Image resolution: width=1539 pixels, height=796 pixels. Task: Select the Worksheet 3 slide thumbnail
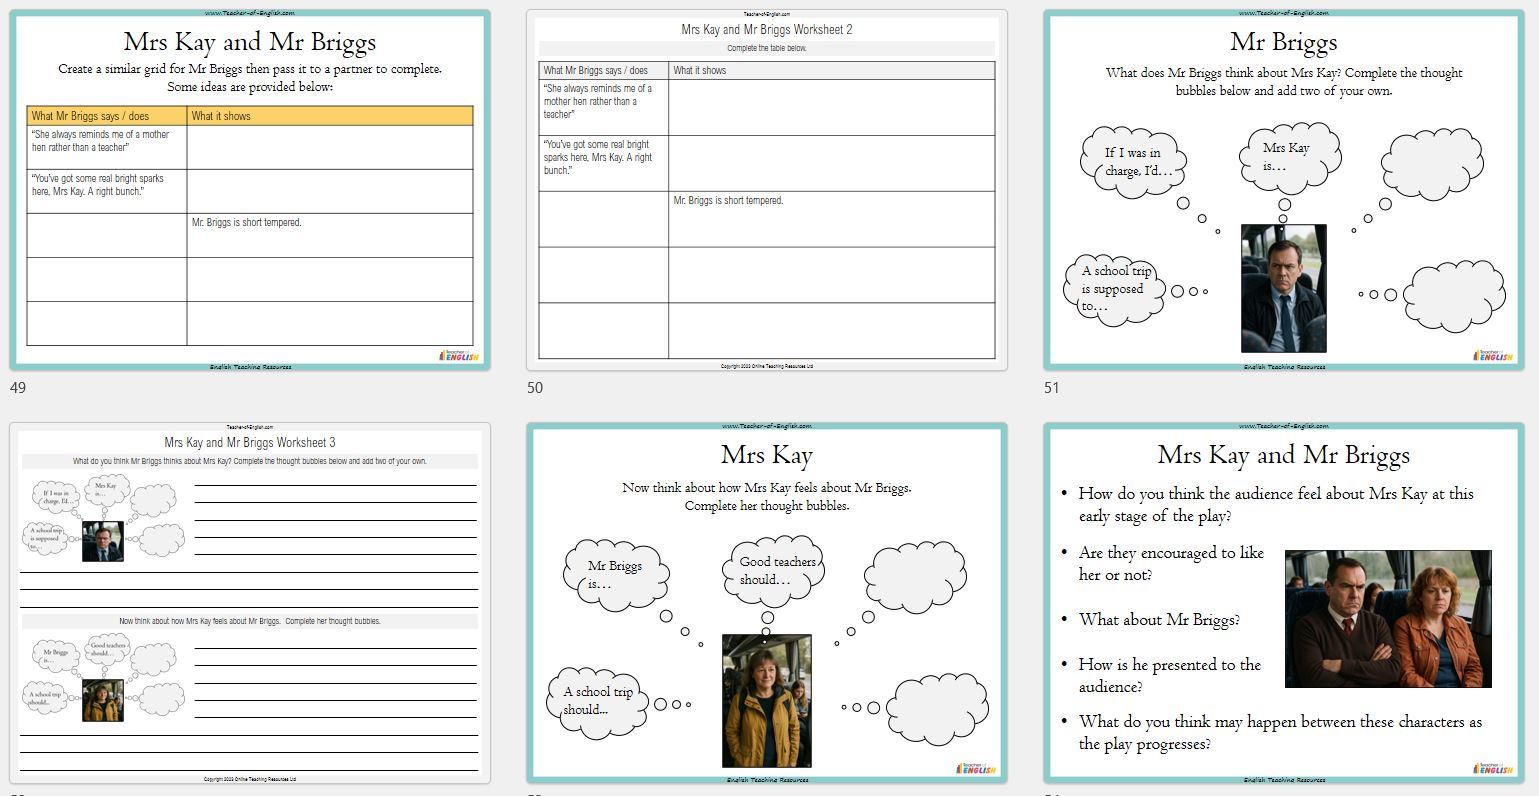click(x=250, y=603)
